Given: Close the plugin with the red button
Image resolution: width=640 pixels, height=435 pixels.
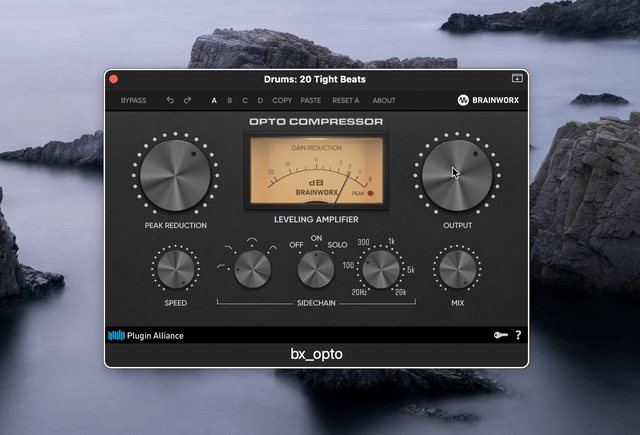Looking at the screenshot, I should tap(113, 79).
